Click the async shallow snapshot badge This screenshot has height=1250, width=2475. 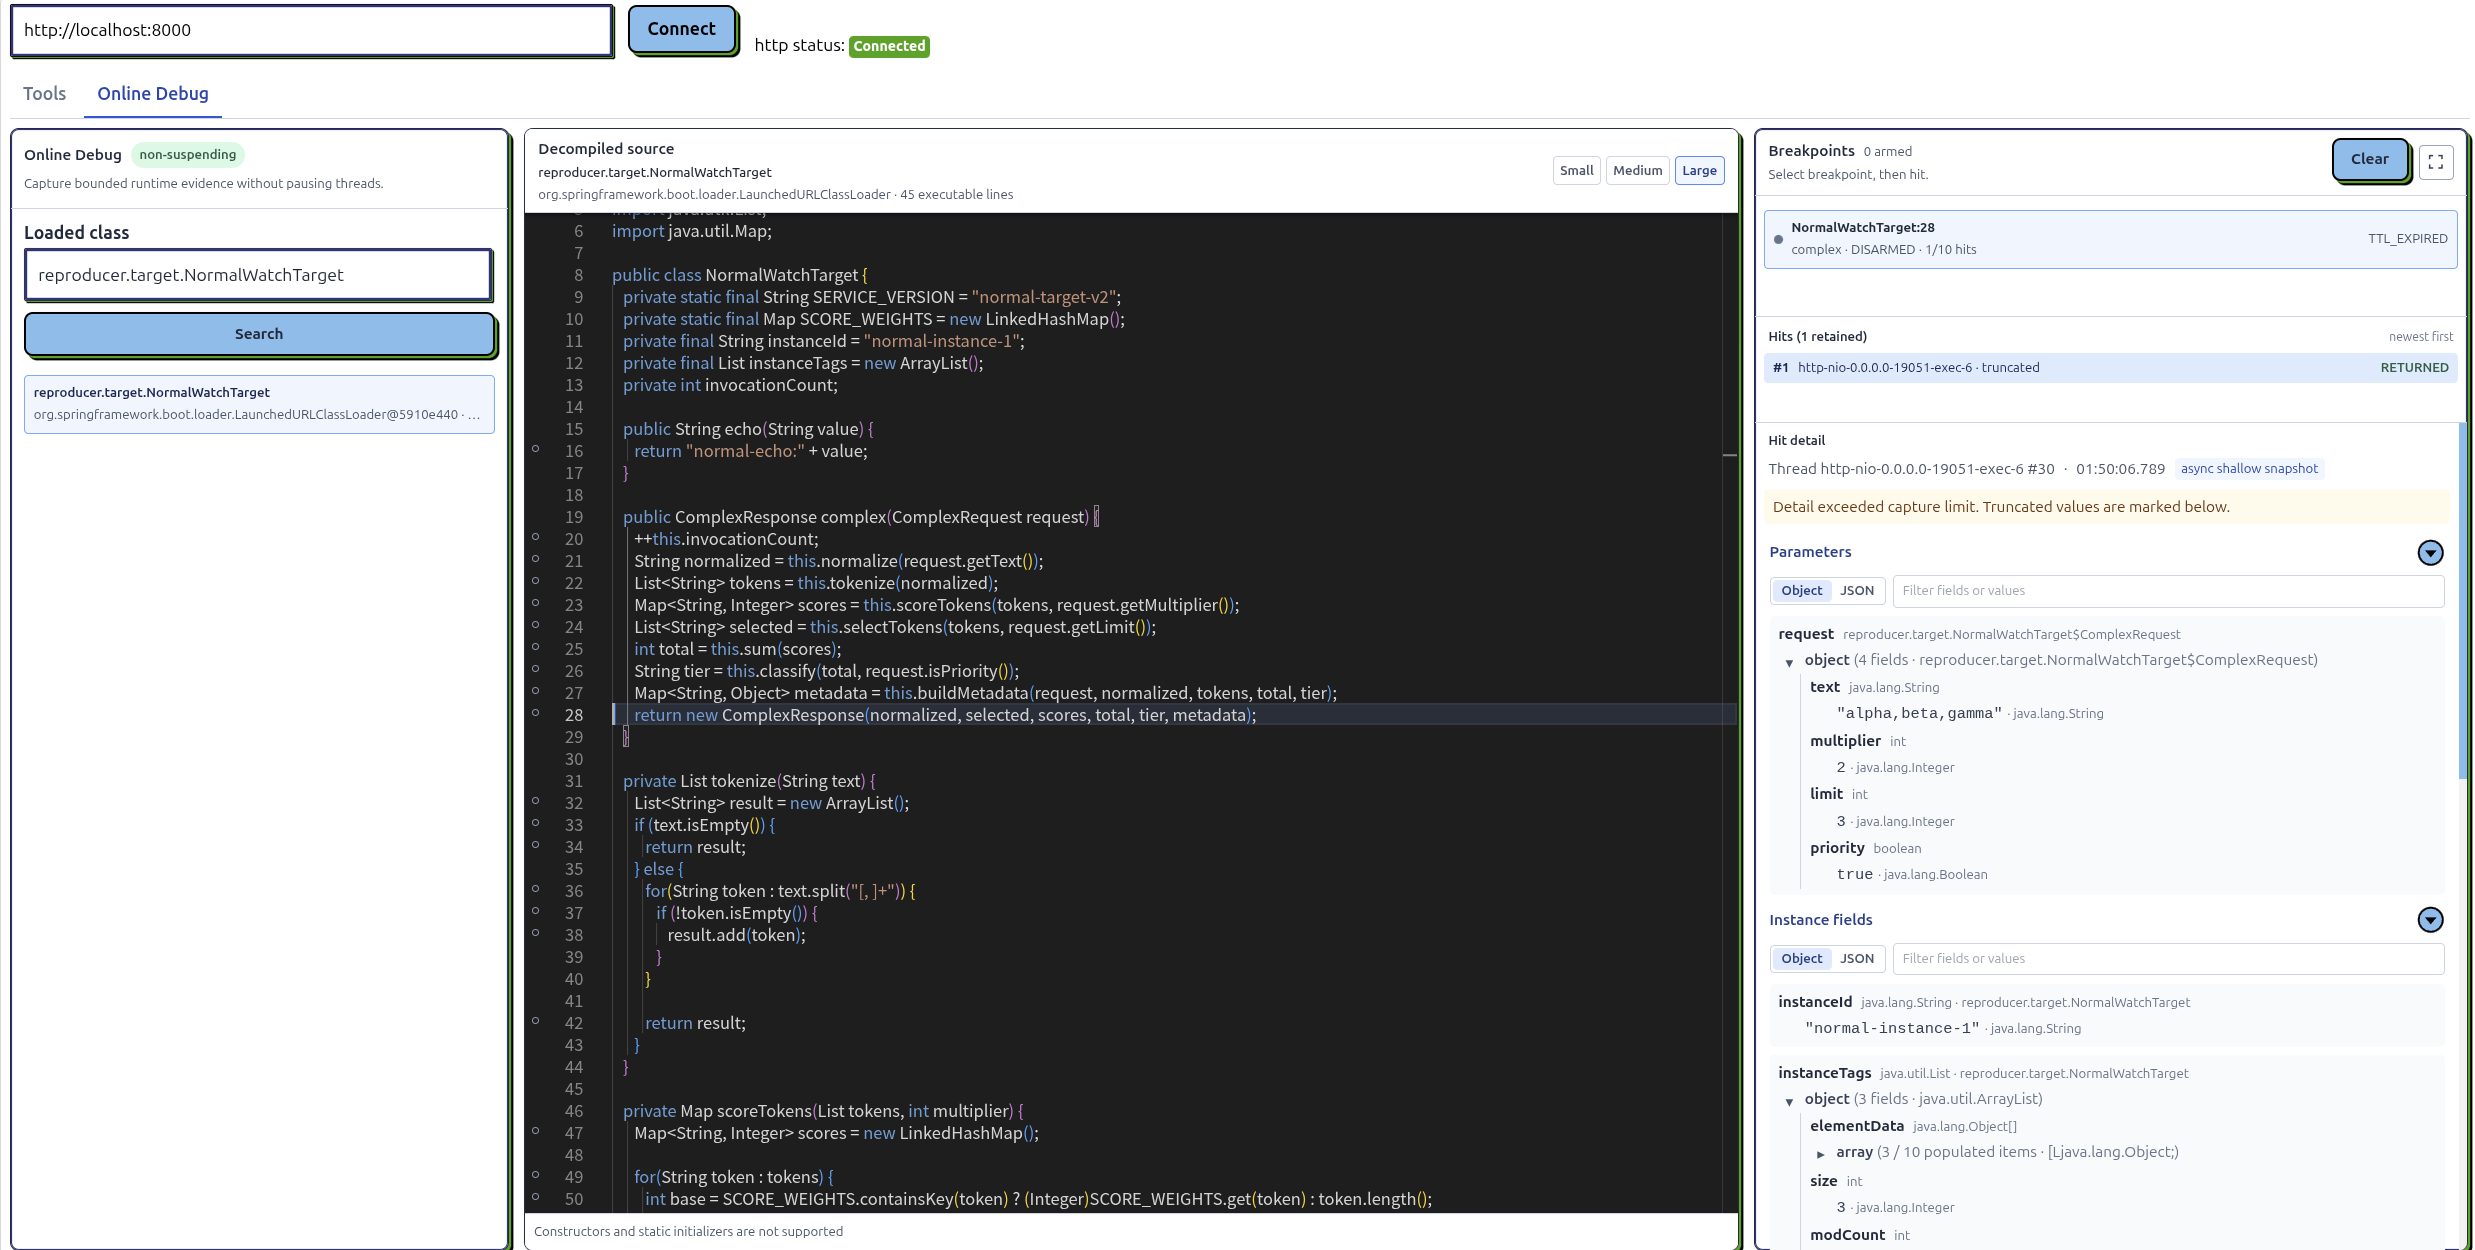(x=2249, y=469)
